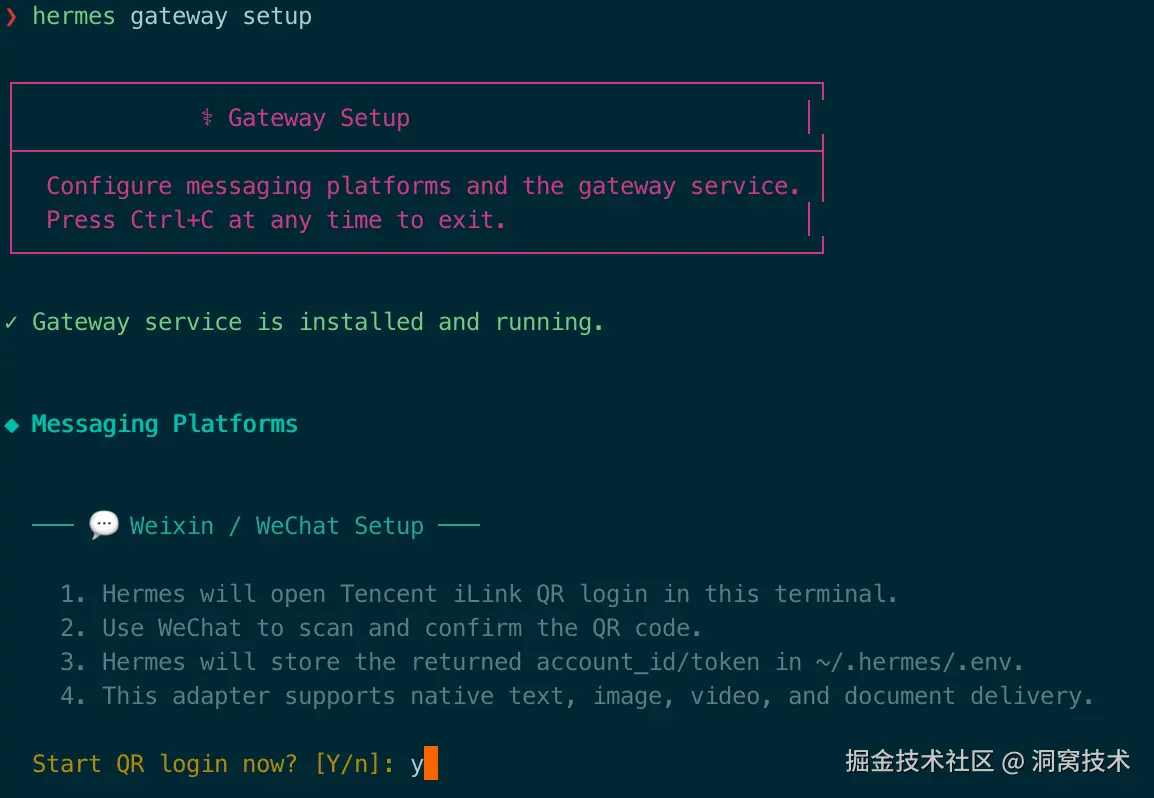Click the "Weixin / WeChat Setup" header

point(276,526)
